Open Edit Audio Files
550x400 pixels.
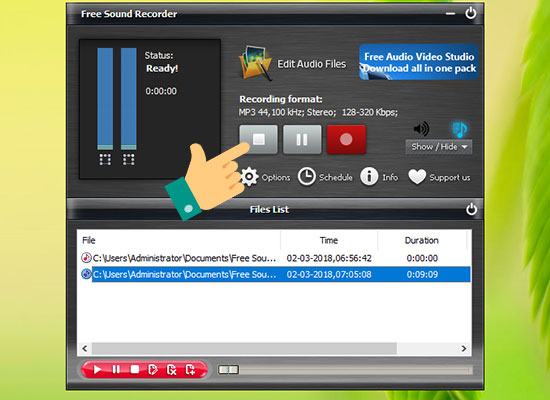coord(292,64)
